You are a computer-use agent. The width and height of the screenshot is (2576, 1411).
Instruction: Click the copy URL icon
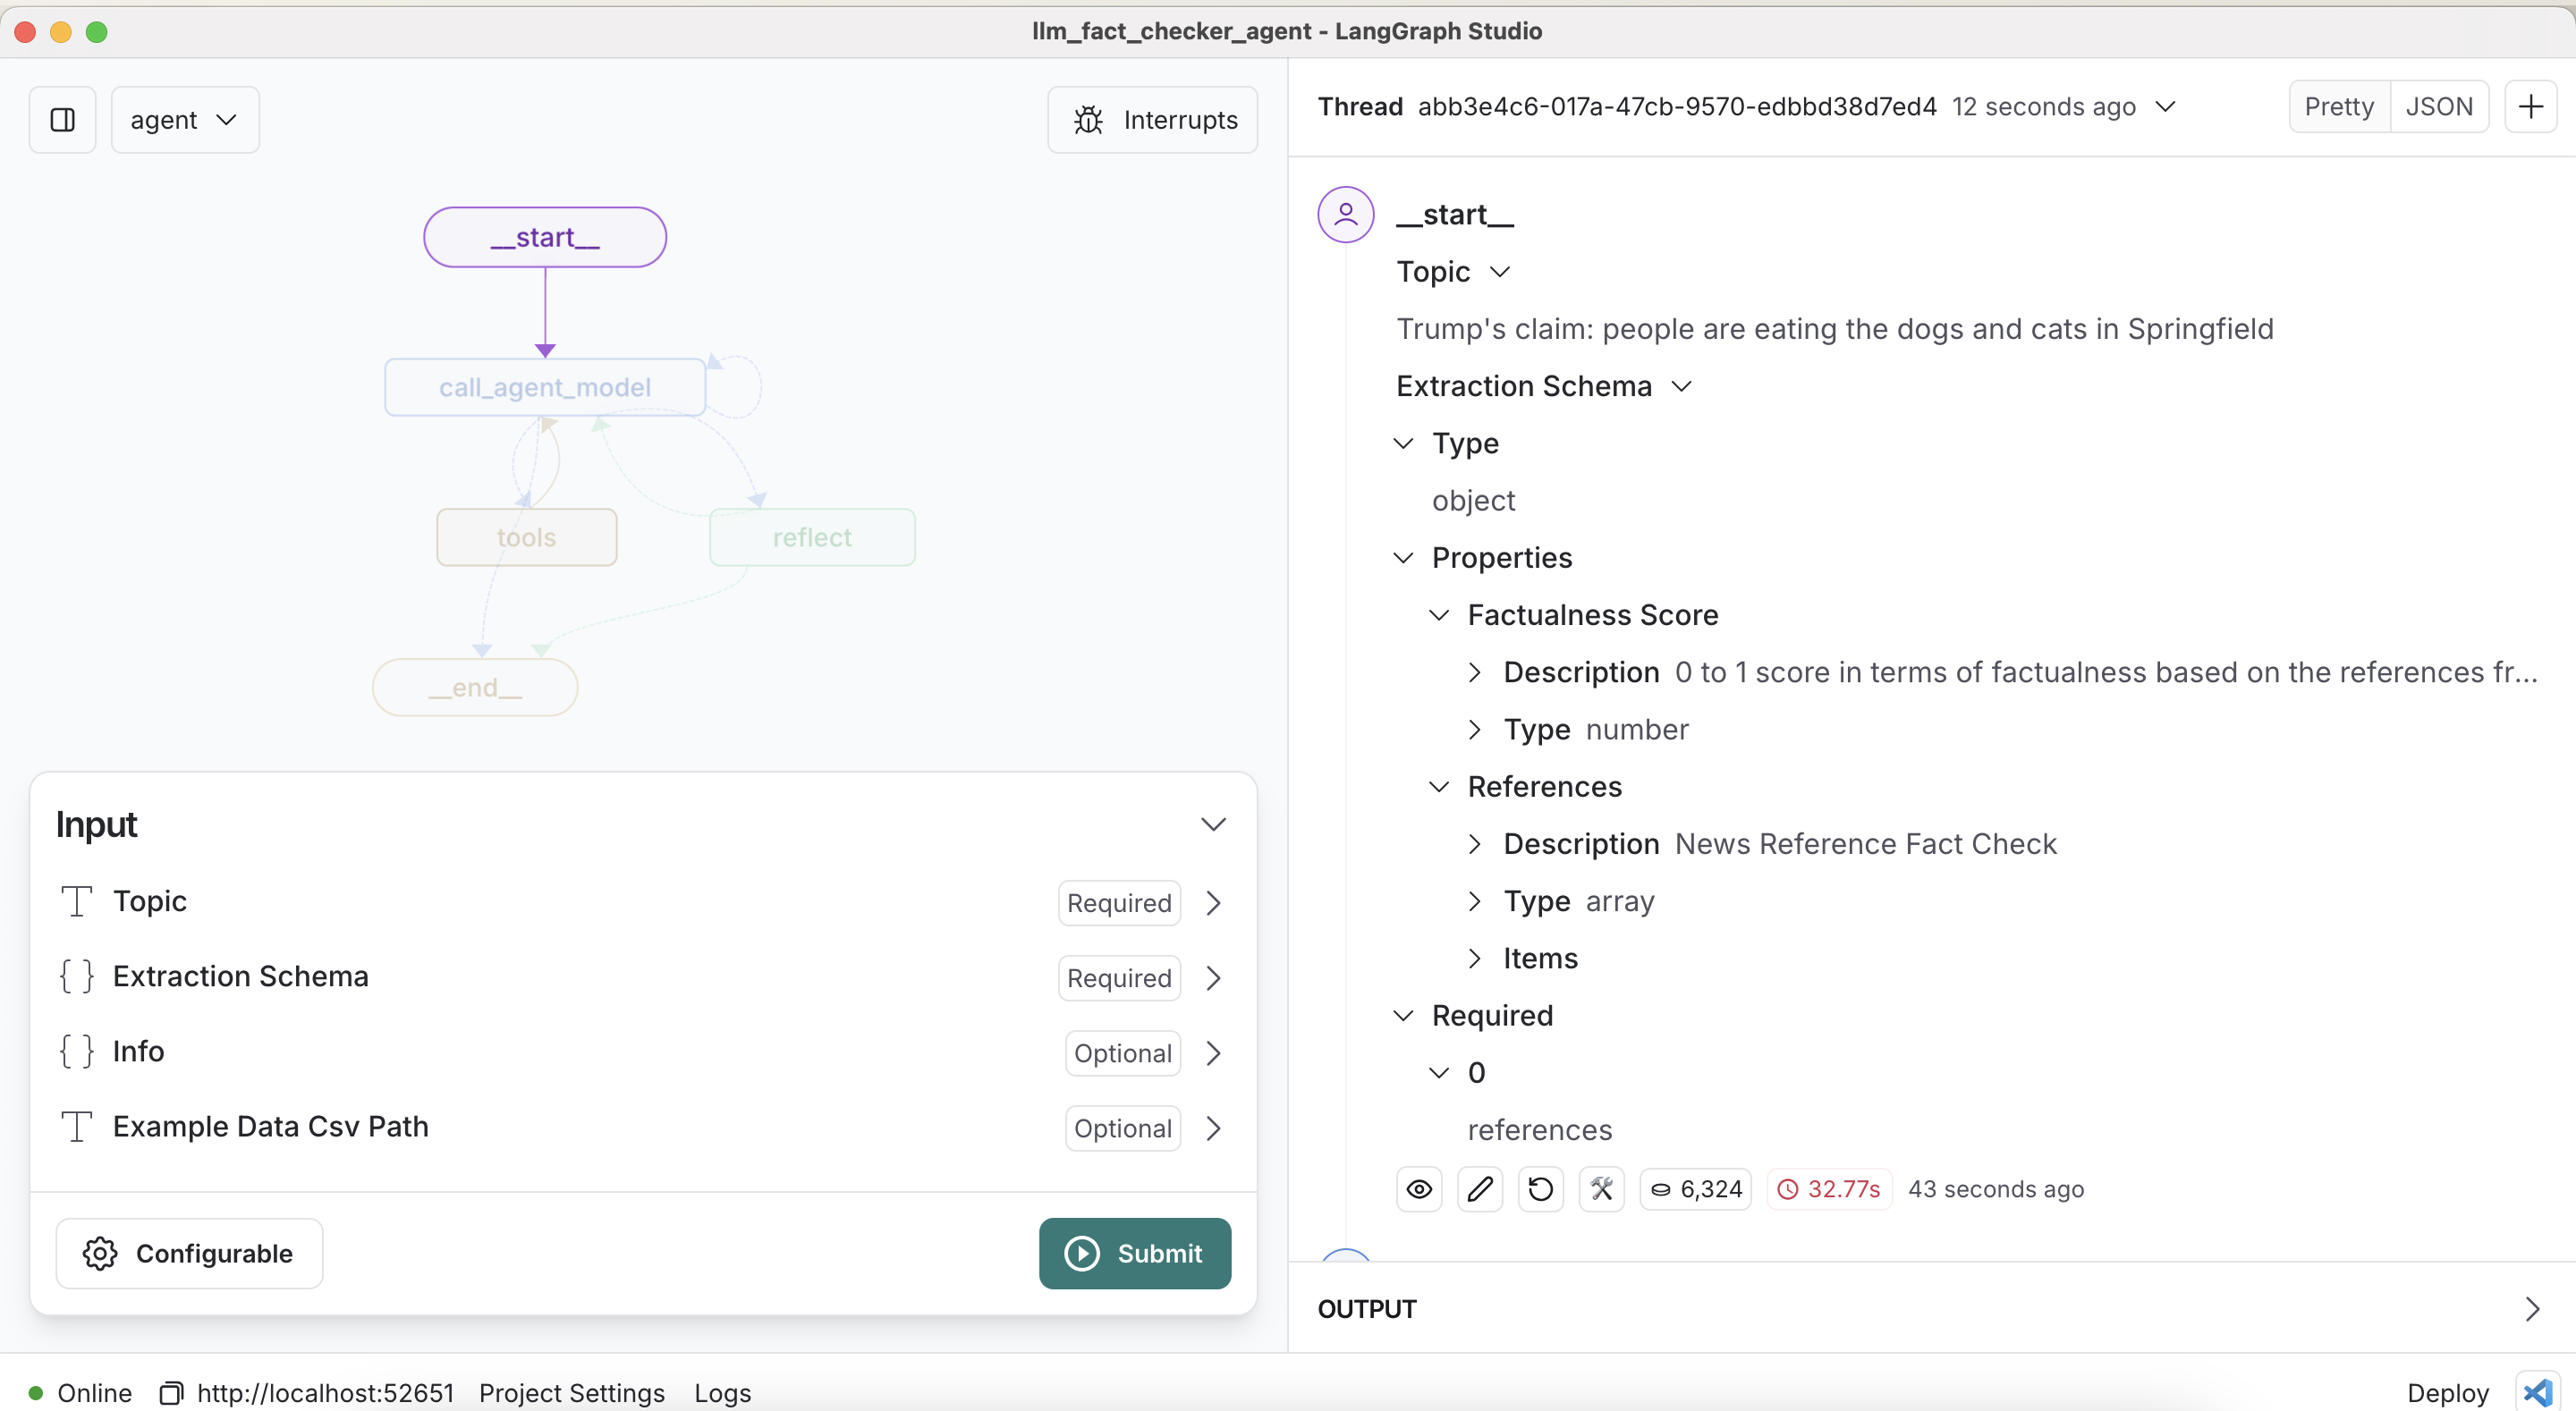tap(172, 1393)
